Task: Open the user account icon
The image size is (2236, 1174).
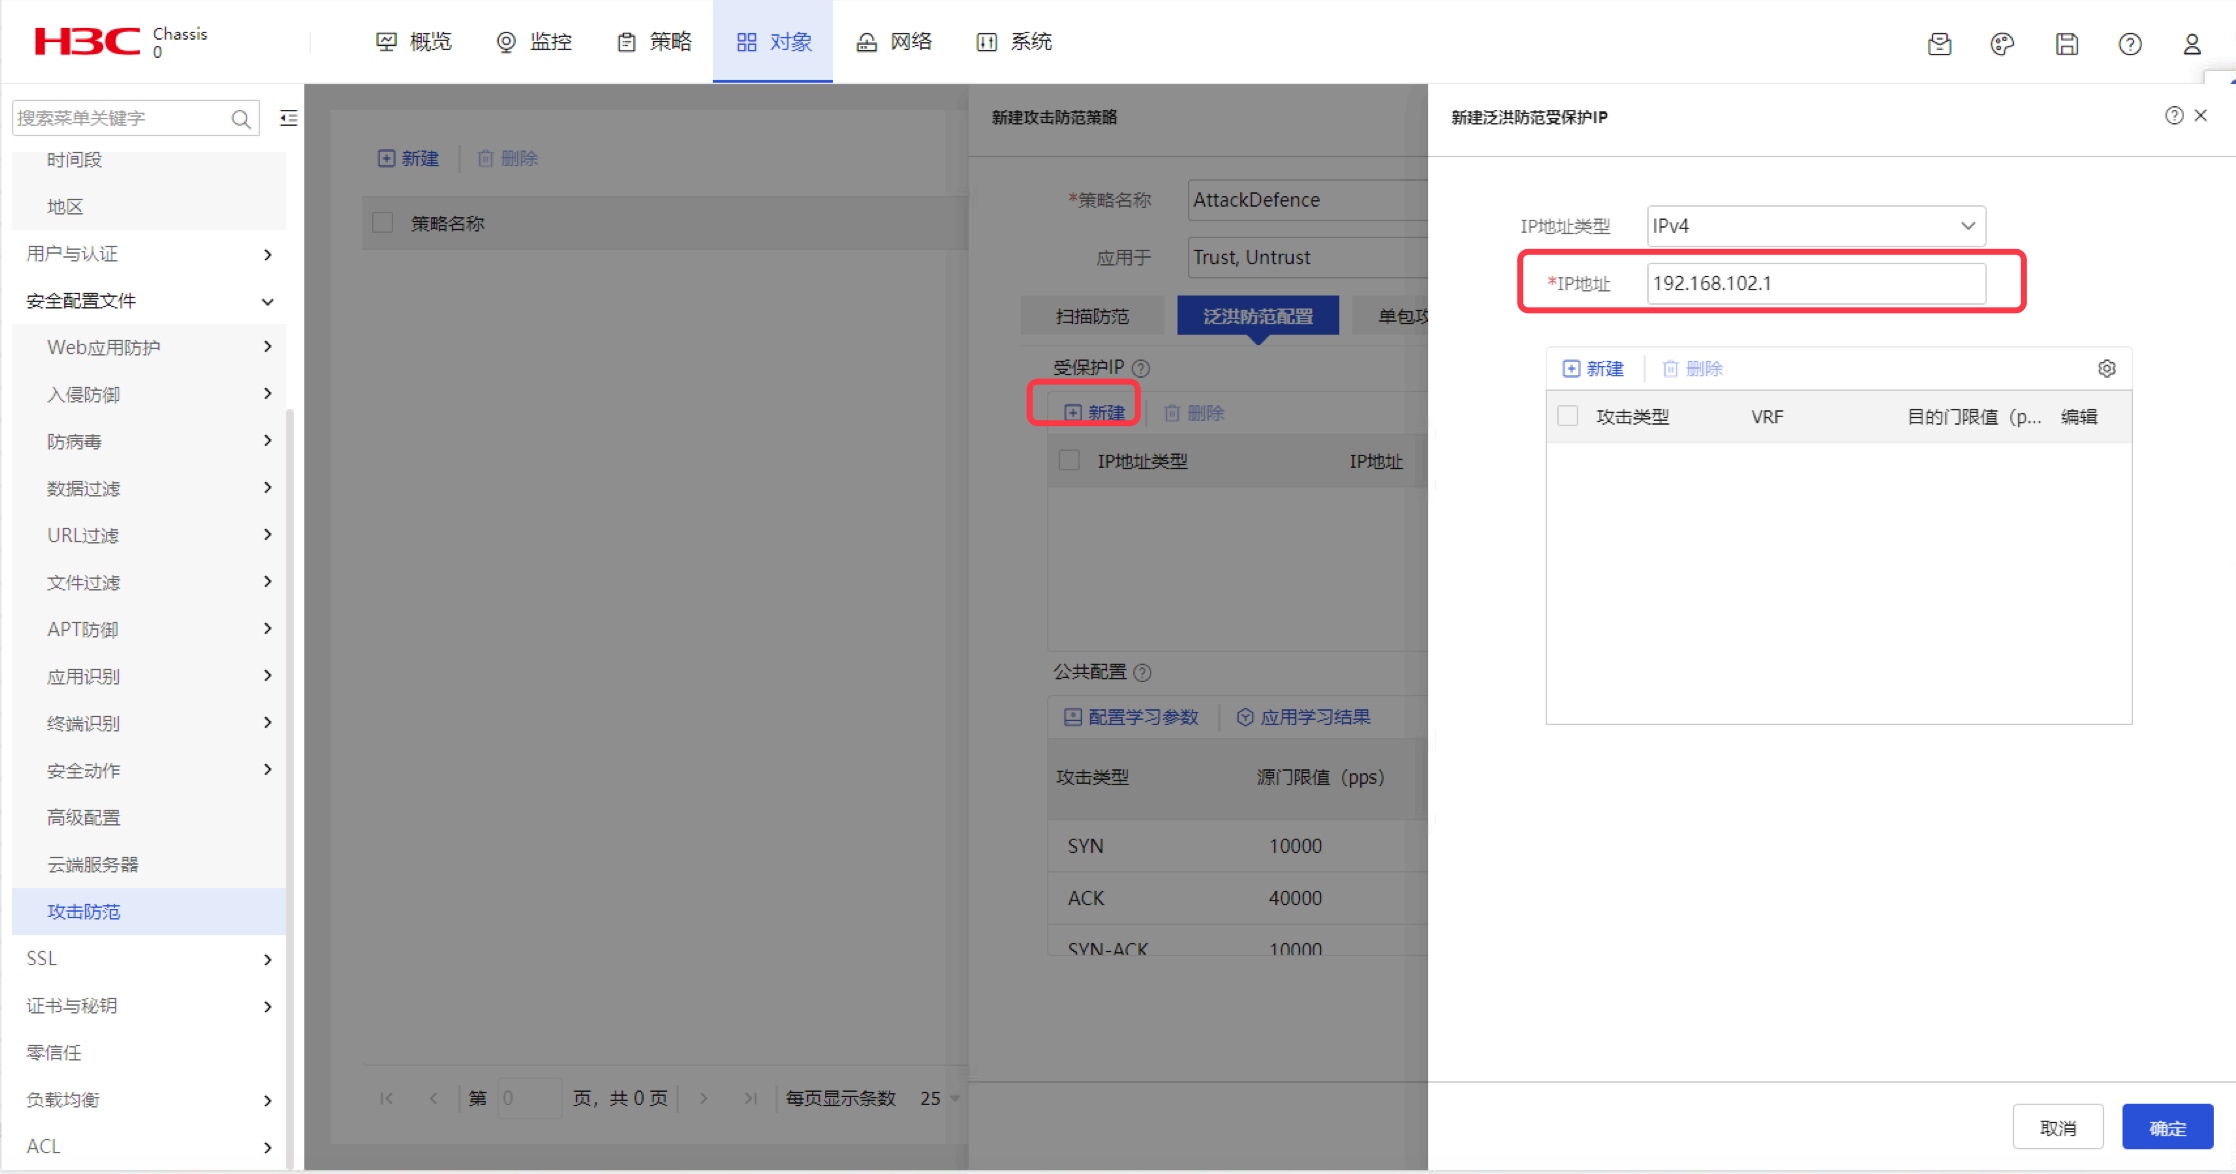Action: click(x=2192, y=43)
